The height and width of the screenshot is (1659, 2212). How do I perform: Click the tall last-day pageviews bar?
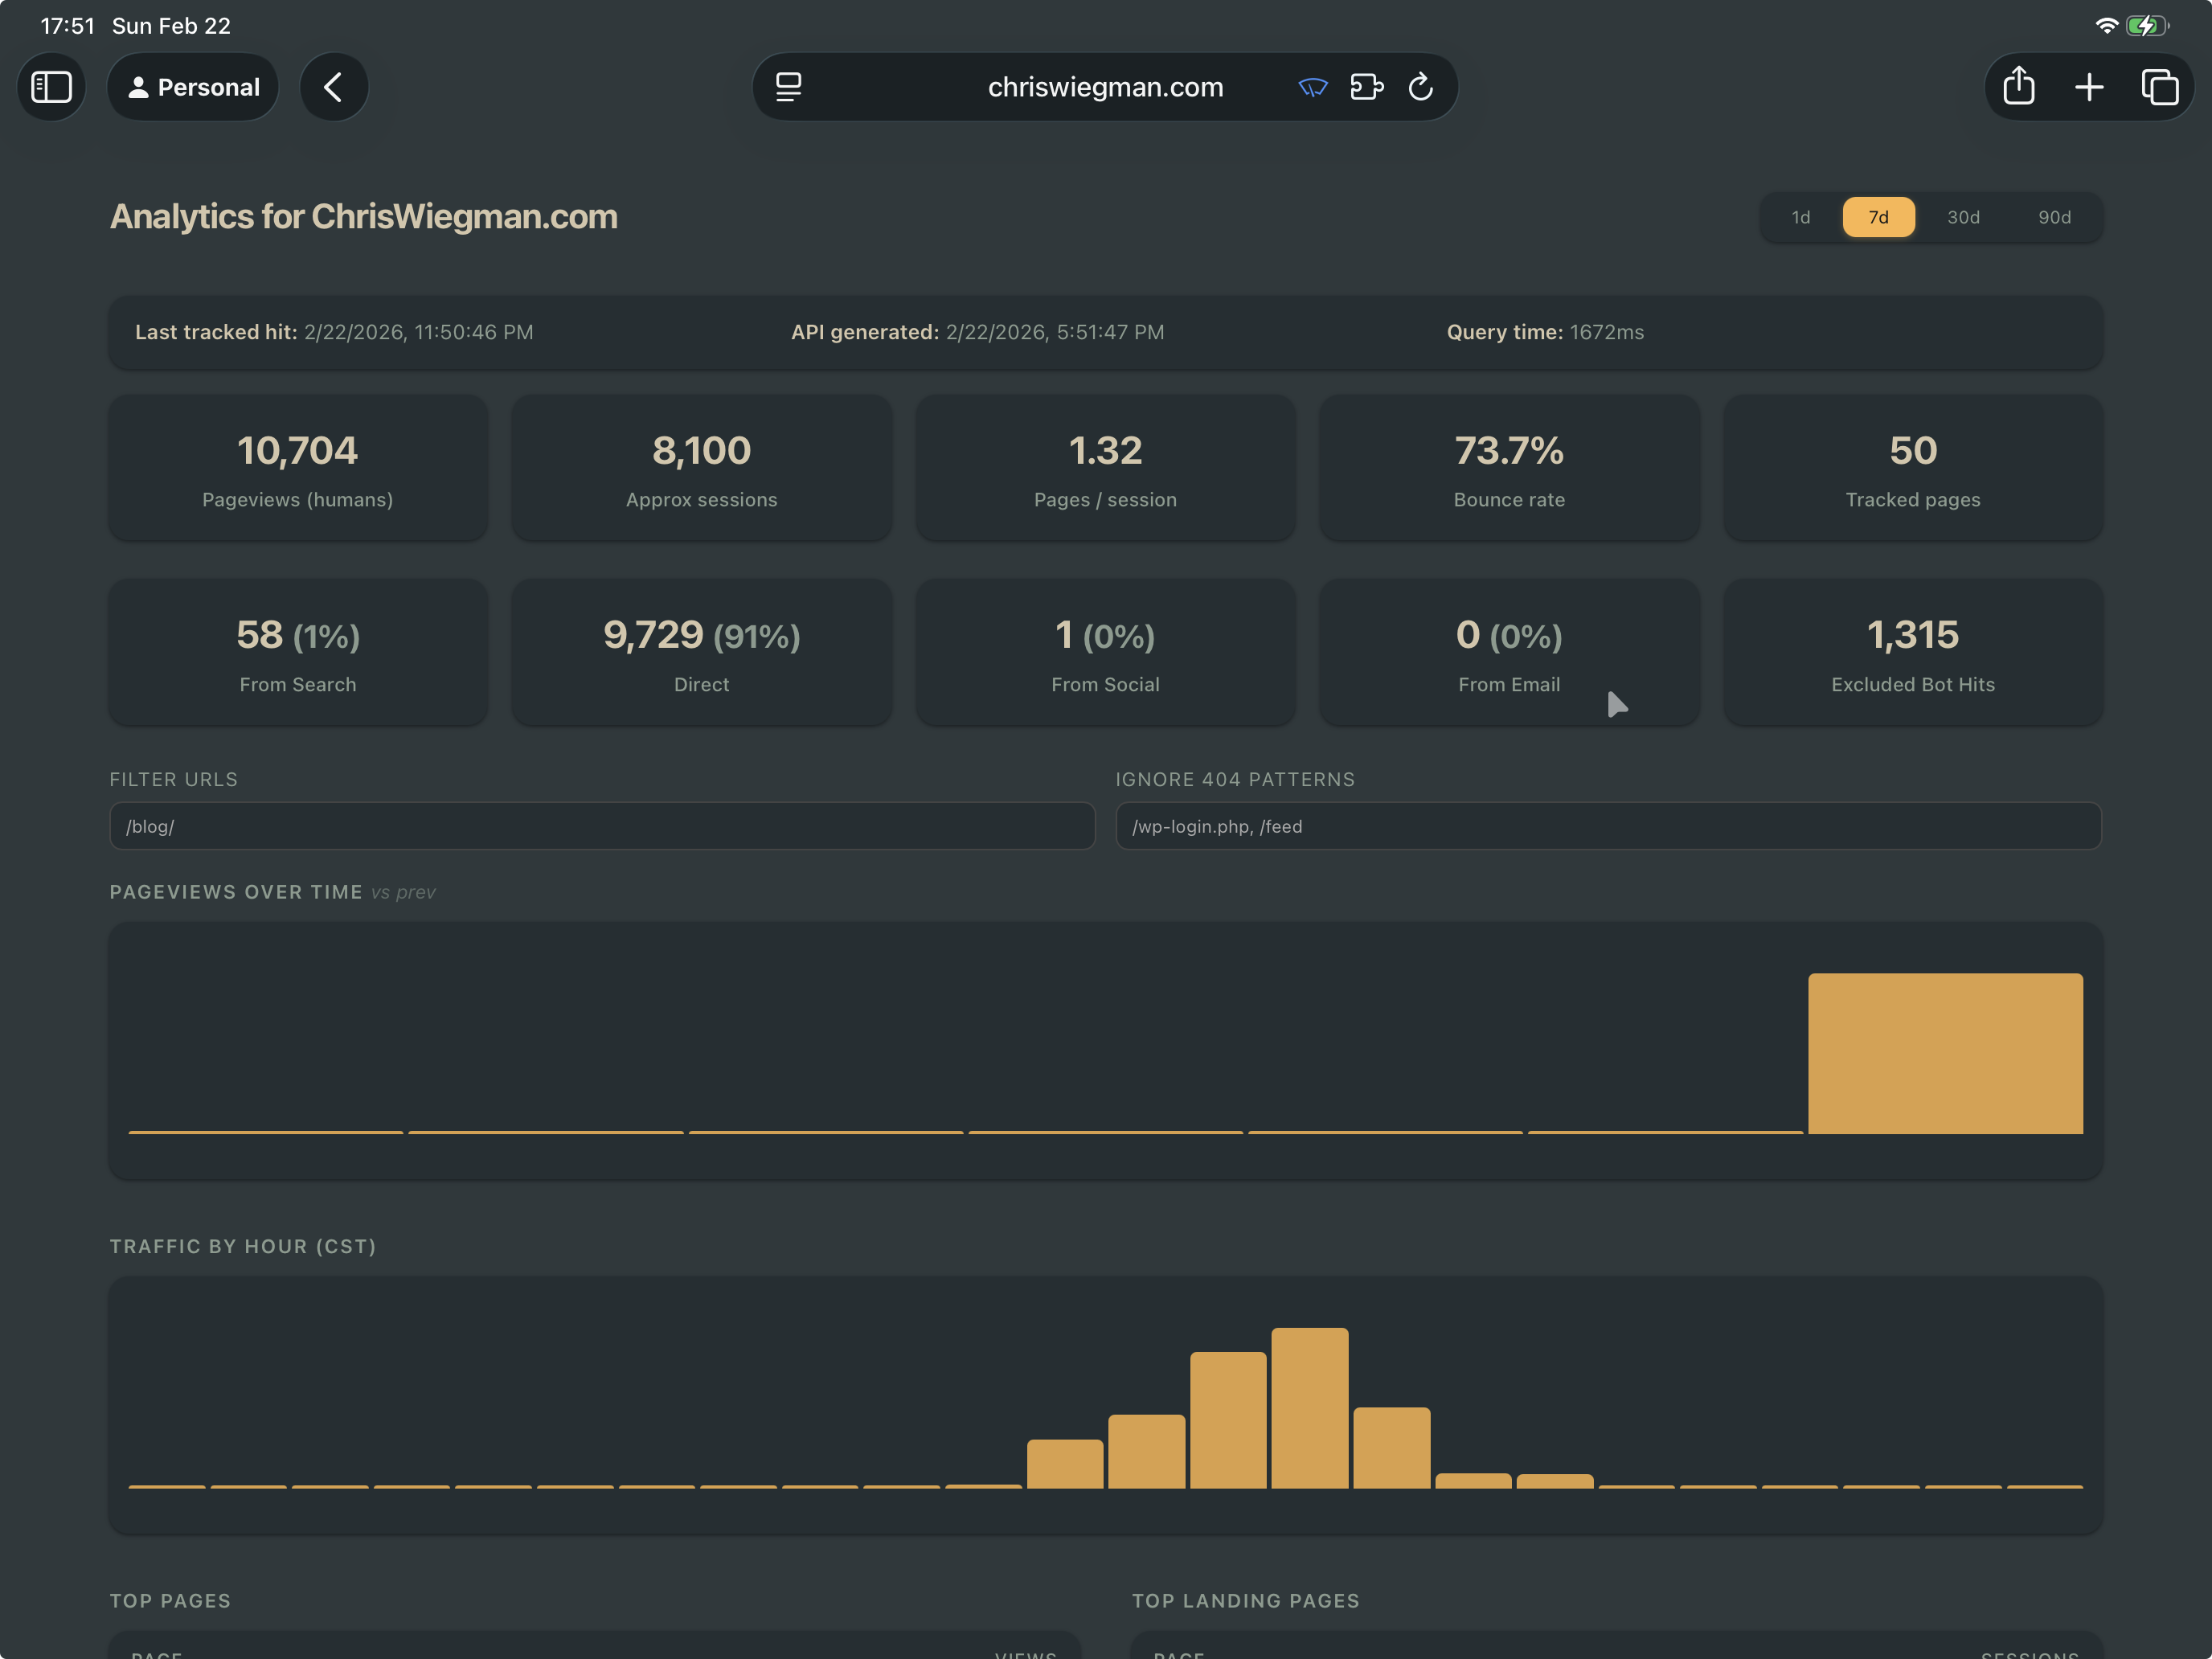[x=1945, y=1053]
